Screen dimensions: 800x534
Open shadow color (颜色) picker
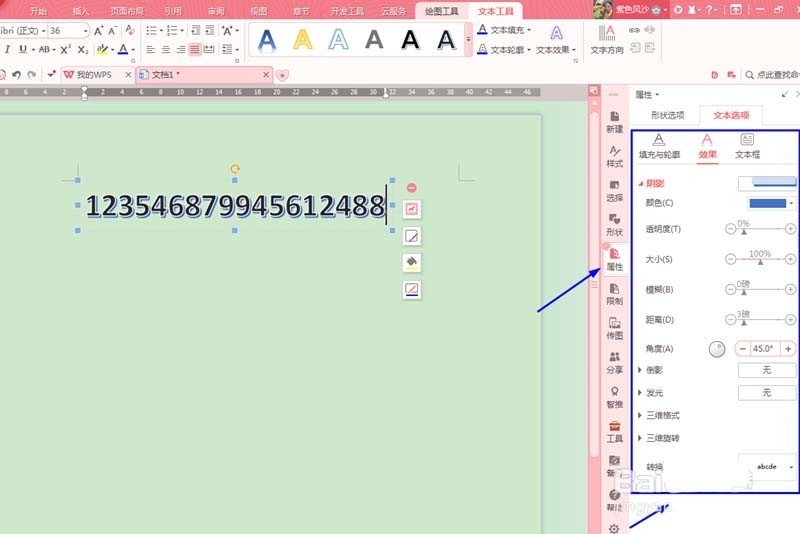770,204
